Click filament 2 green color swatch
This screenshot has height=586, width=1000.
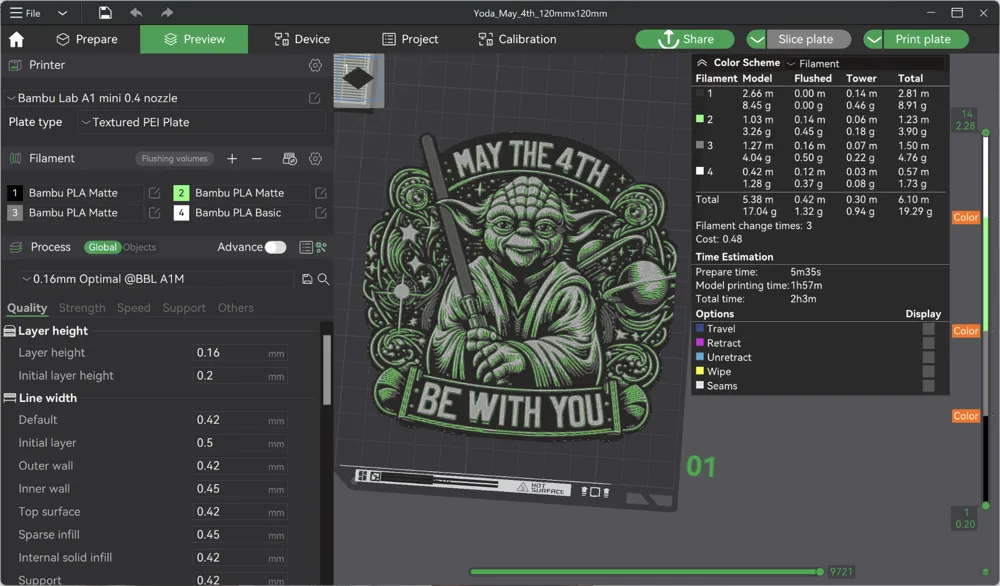point(181,193)
